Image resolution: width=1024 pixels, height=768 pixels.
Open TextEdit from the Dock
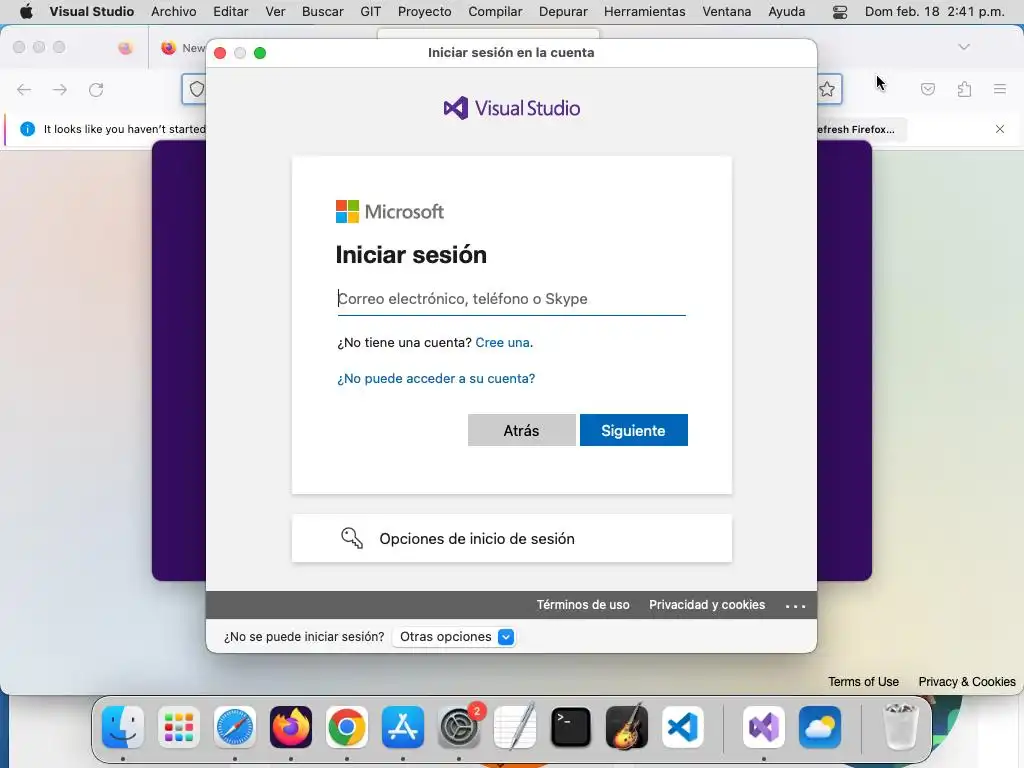(515, 727)
